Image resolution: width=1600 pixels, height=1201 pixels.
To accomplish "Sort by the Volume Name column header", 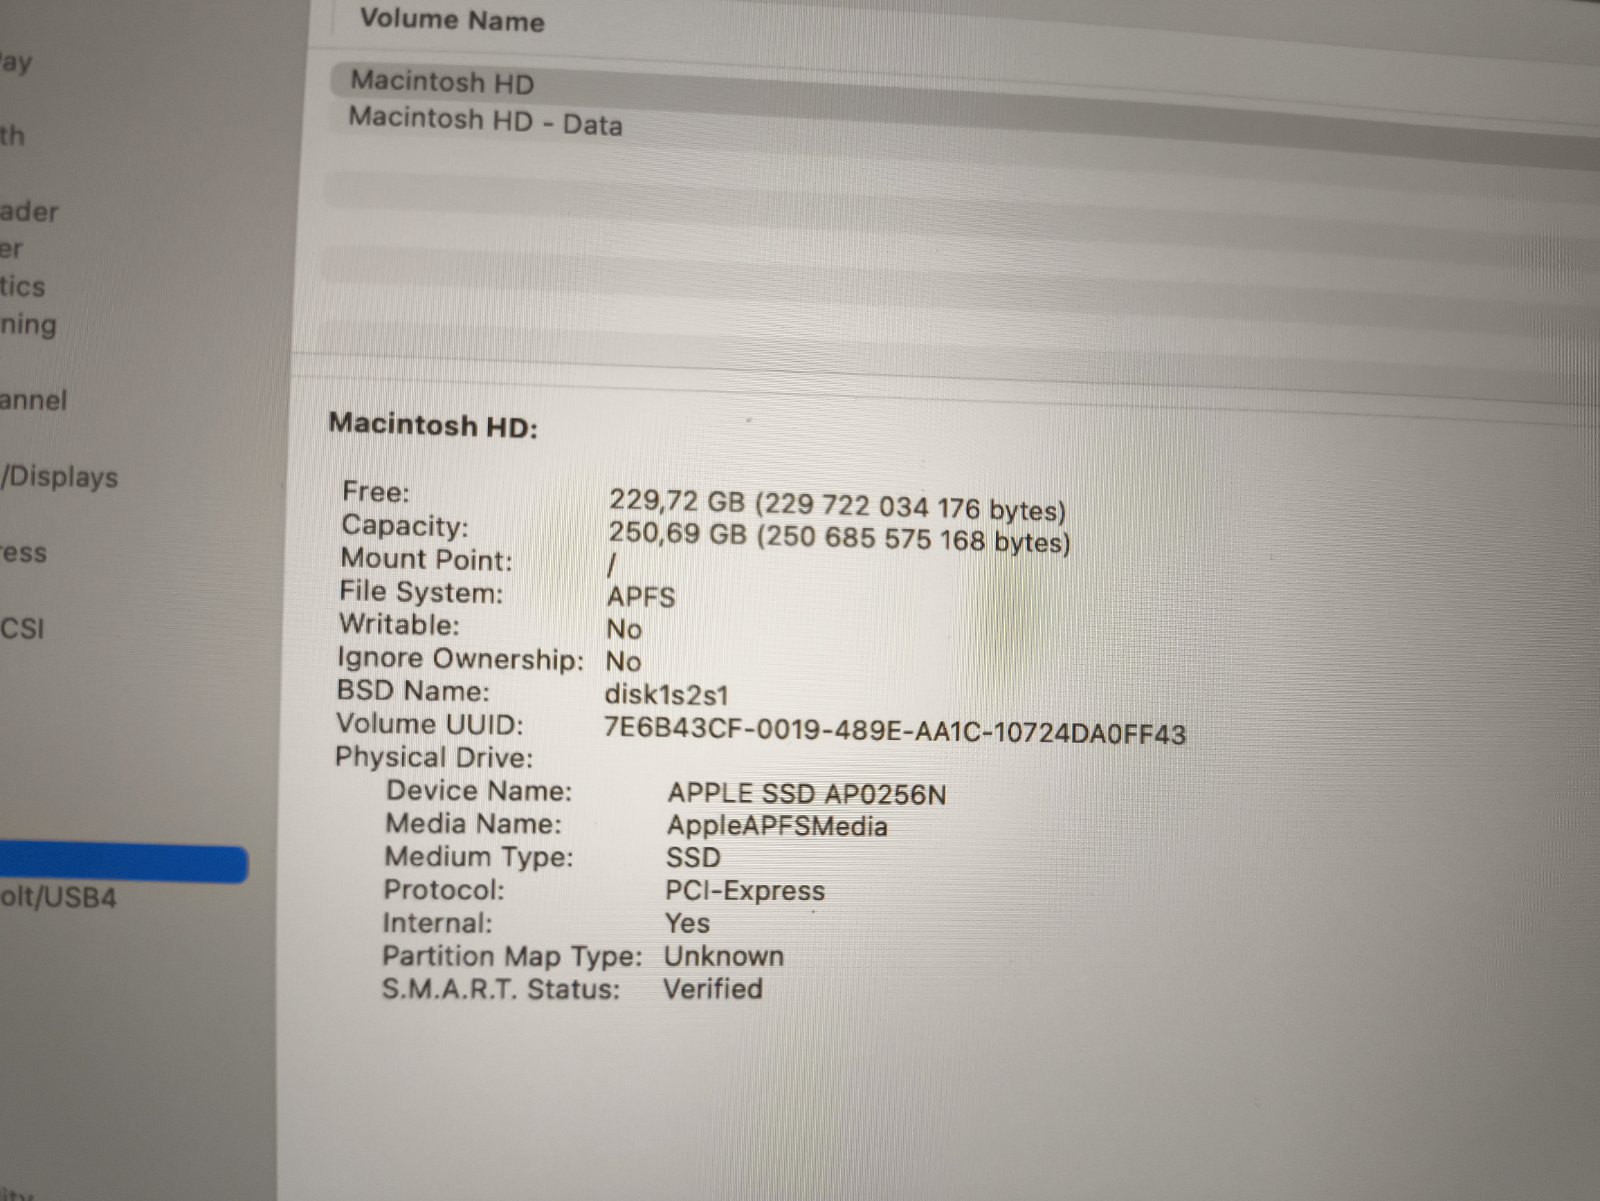I will tap(452, 20).
